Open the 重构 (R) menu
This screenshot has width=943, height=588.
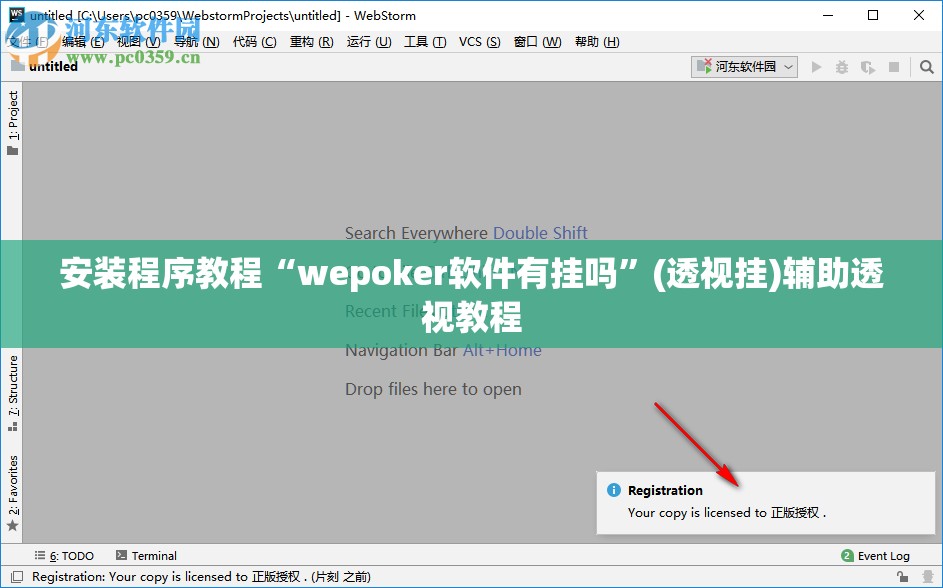pos(312,41)
